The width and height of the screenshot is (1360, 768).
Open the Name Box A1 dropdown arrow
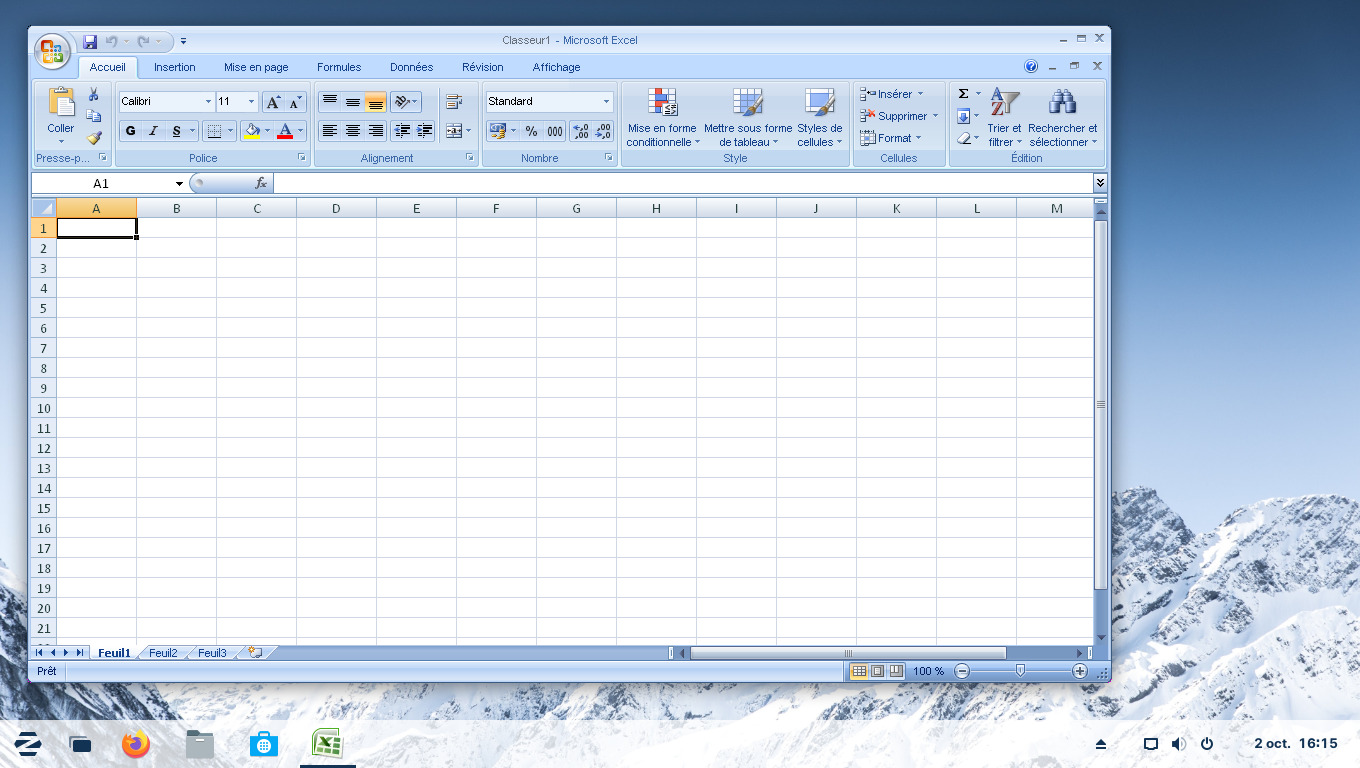pyautogui.click(x=180, y=184)
